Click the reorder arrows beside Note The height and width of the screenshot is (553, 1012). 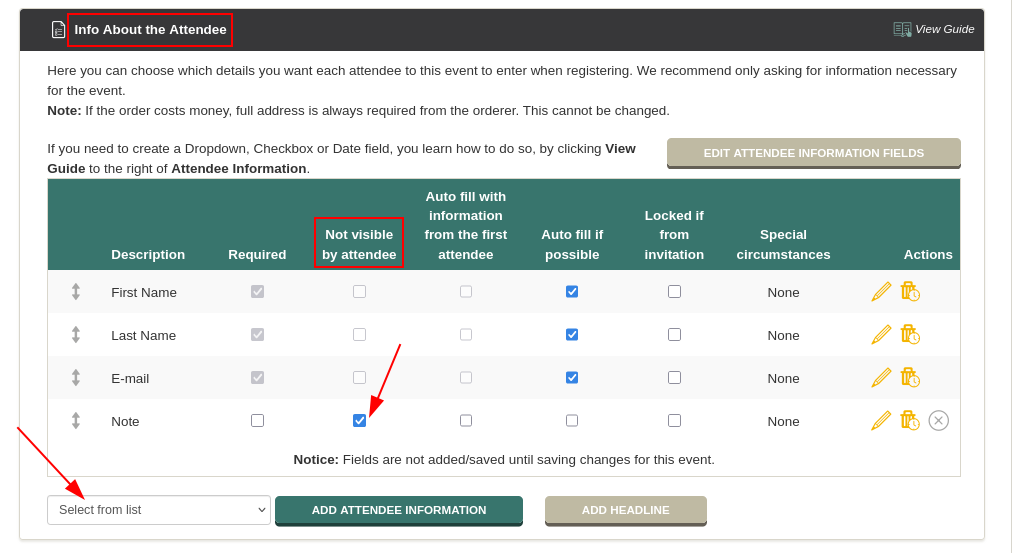coord(76,421)
